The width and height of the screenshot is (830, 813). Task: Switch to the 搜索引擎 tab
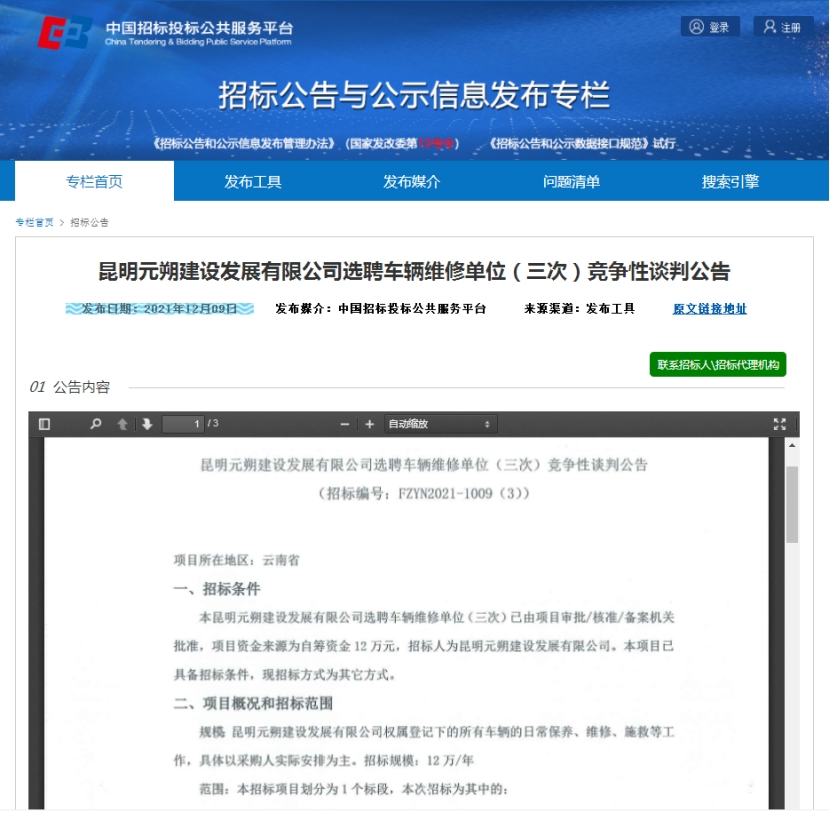point(730,181)
